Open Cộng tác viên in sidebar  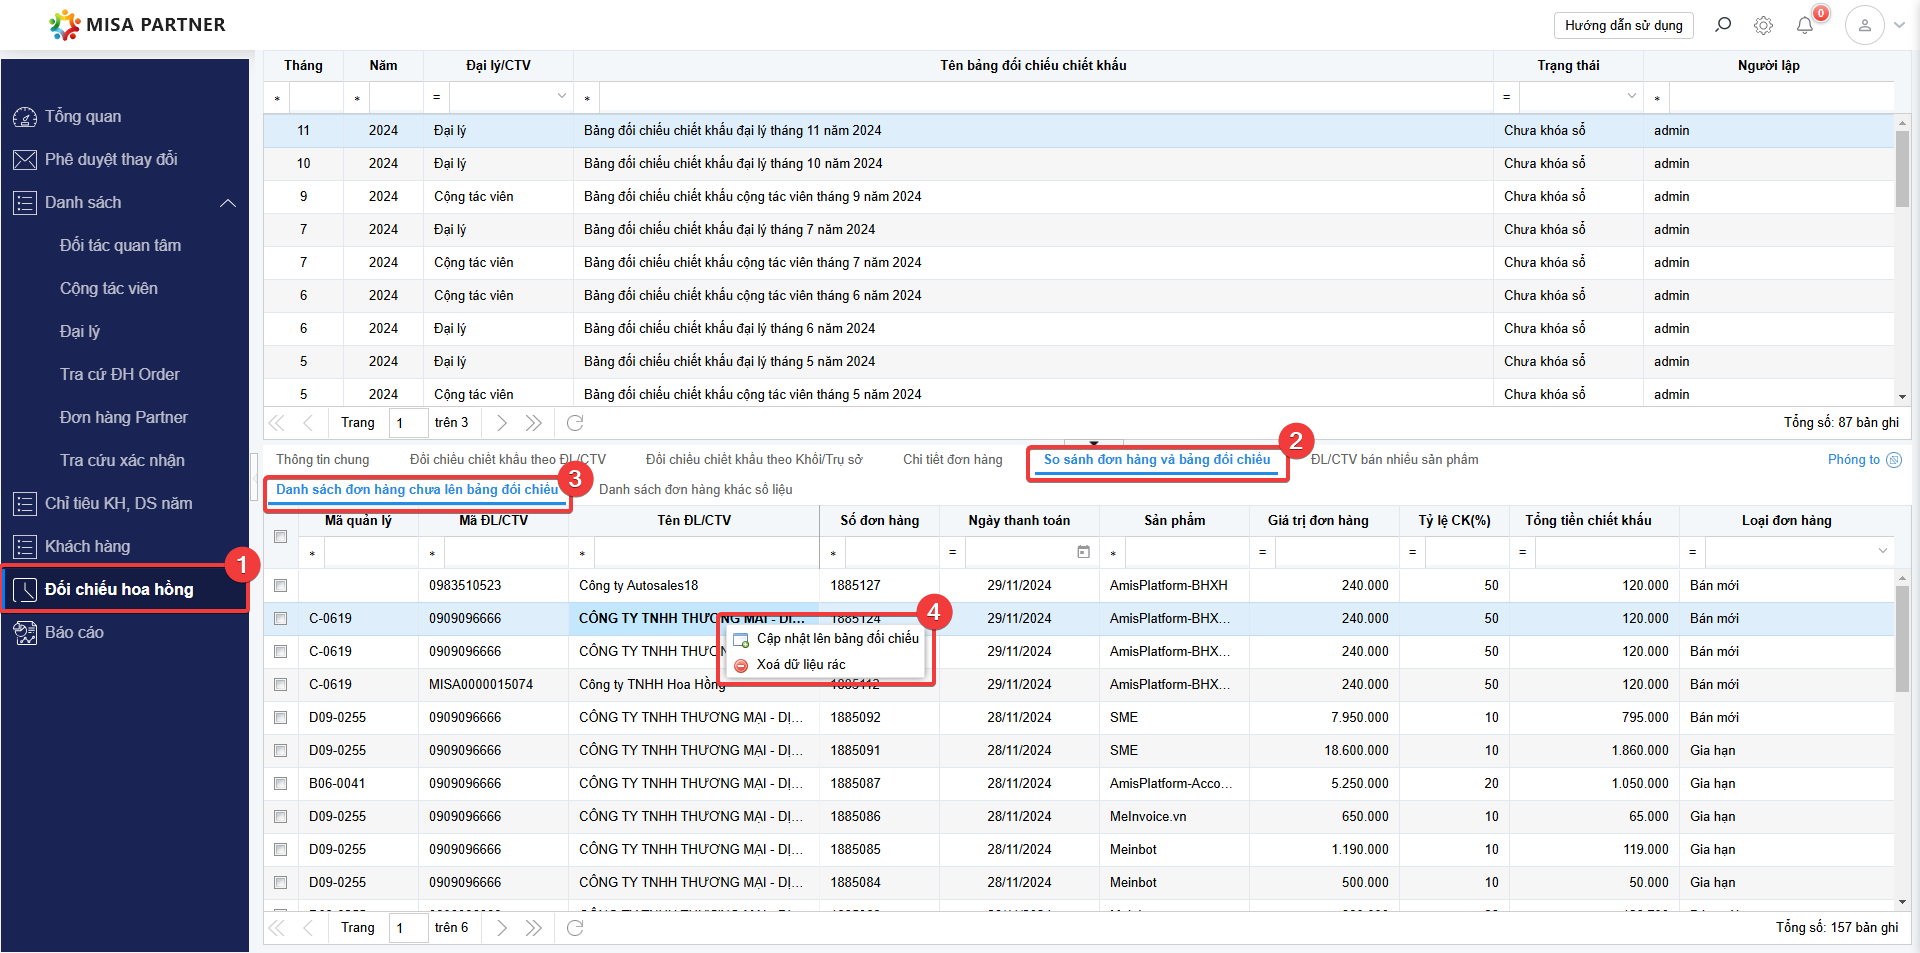[x=109, y=289]
